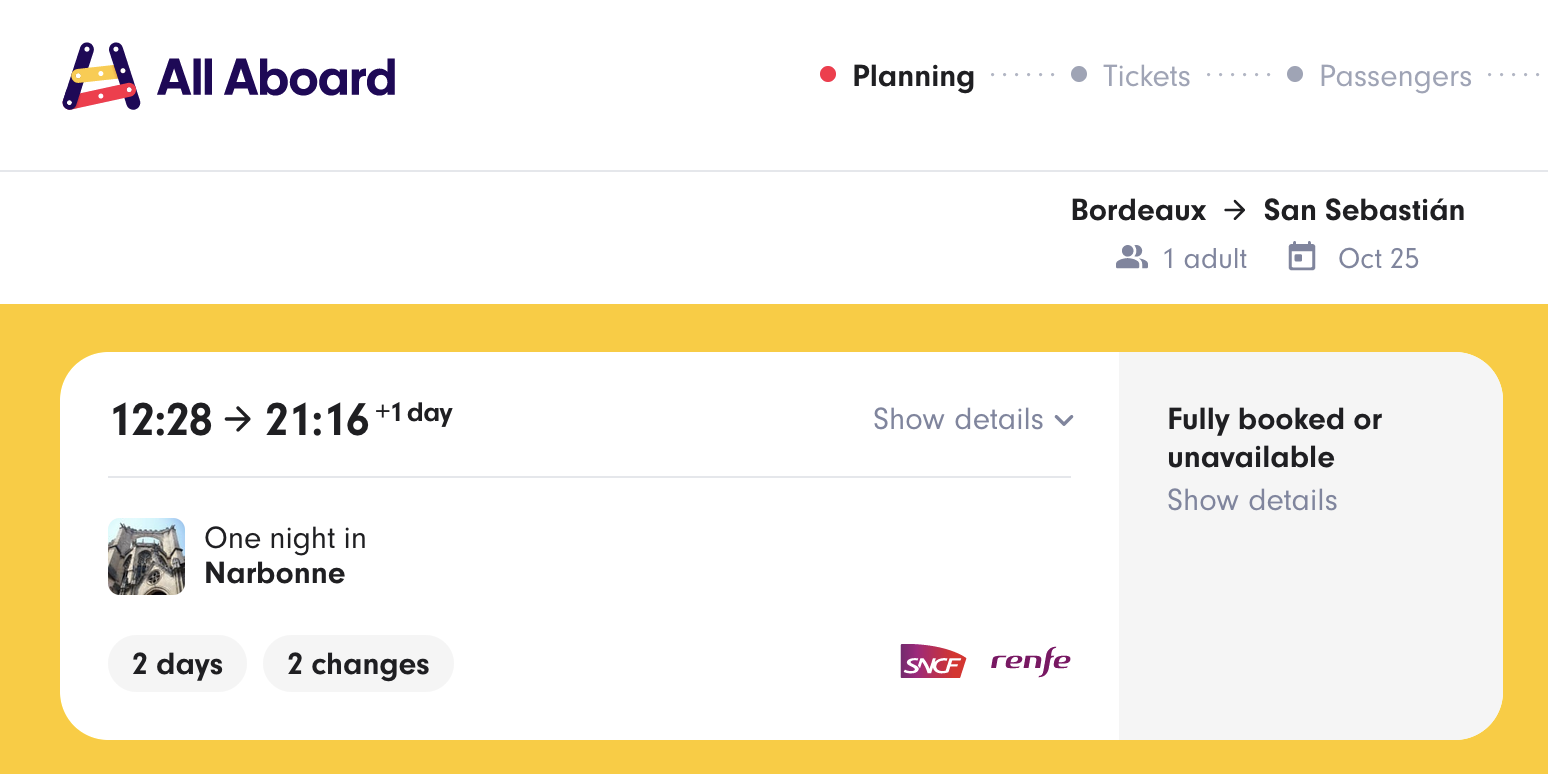Click the people icon beside 1 adult
Viewport: 1548px width, 774px height.
point(1131,258)
